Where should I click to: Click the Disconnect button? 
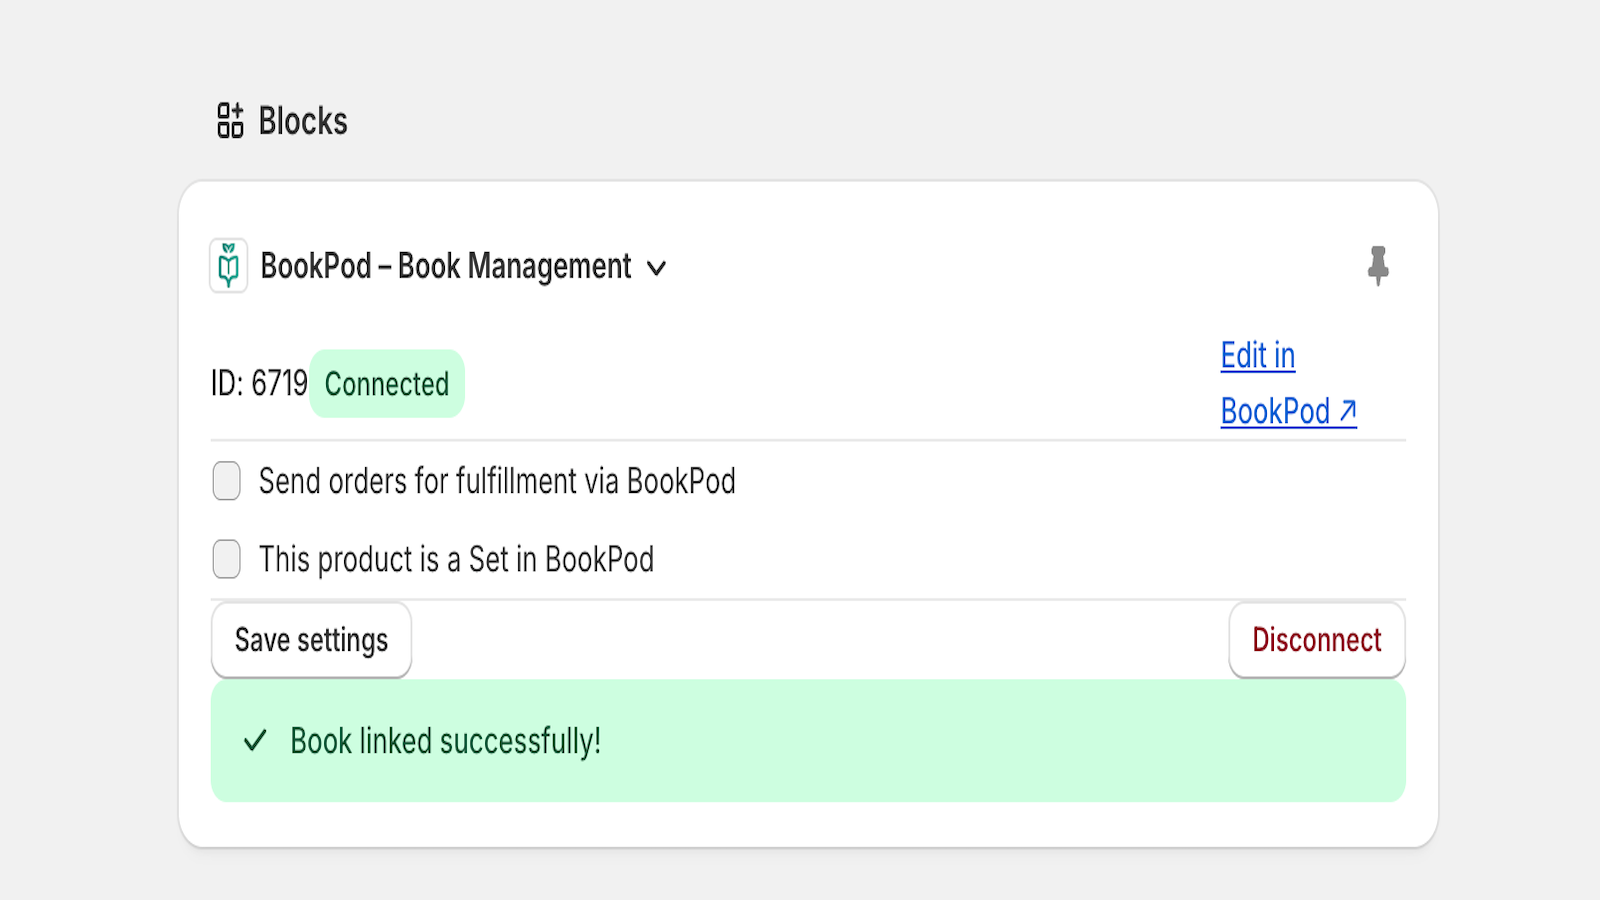click(x=1317, y=640)
